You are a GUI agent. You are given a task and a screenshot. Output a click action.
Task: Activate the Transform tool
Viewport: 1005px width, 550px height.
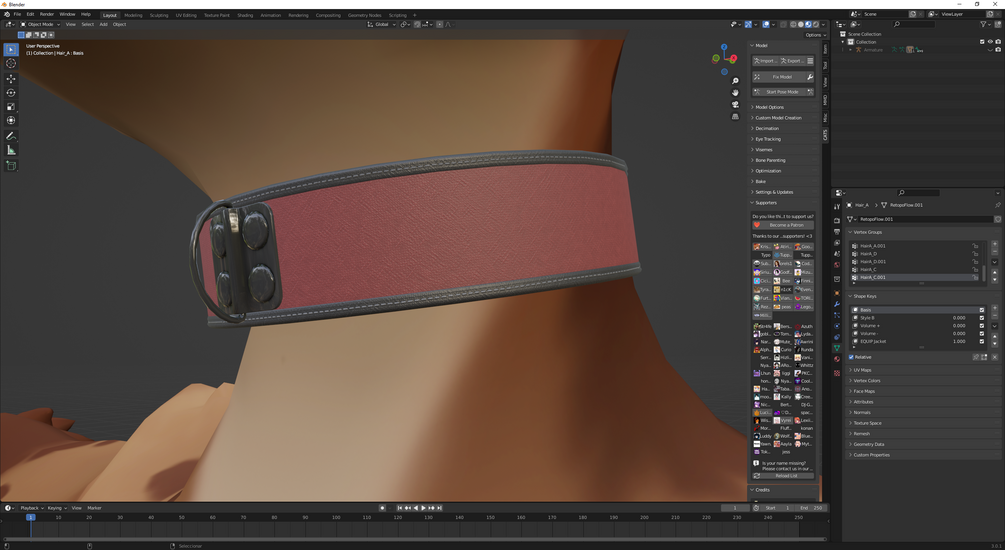click(x=11, y=121)
